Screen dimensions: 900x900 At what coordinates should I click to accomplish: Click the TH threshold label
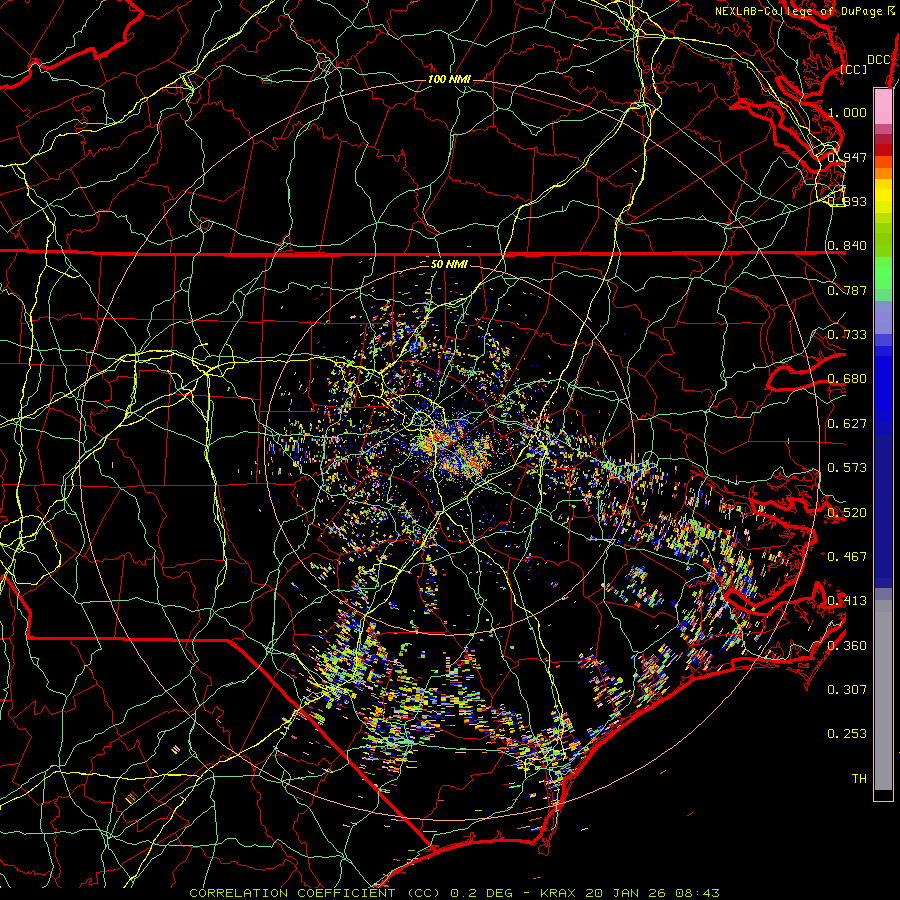click(x=859, y=778)
